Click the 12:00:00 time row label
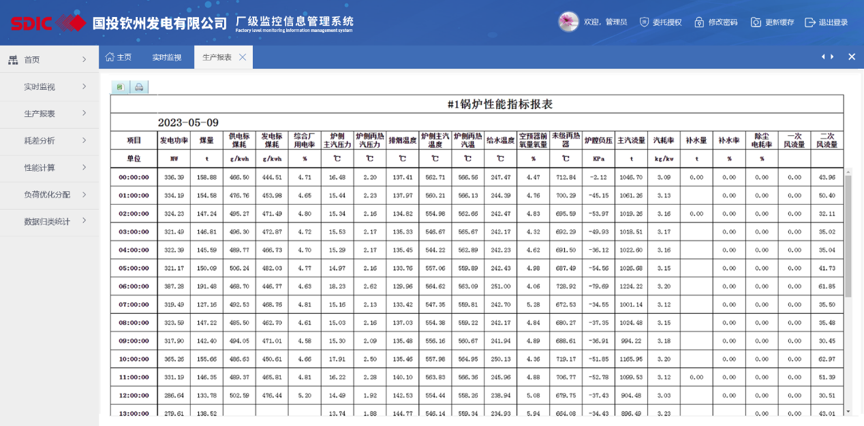864x426 pixels. coord(133,395)
